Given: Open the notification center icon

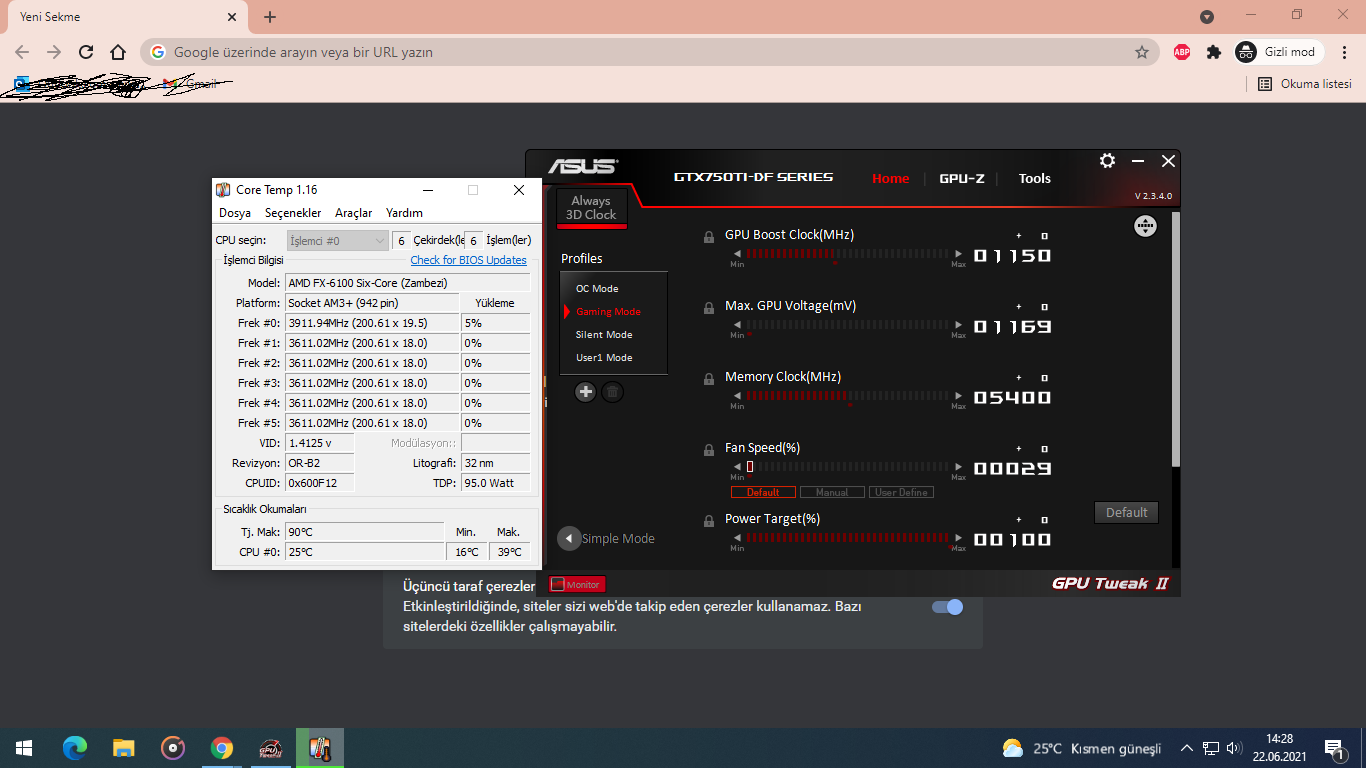Looking at the screenshot, I should [x=1333, y=748].
